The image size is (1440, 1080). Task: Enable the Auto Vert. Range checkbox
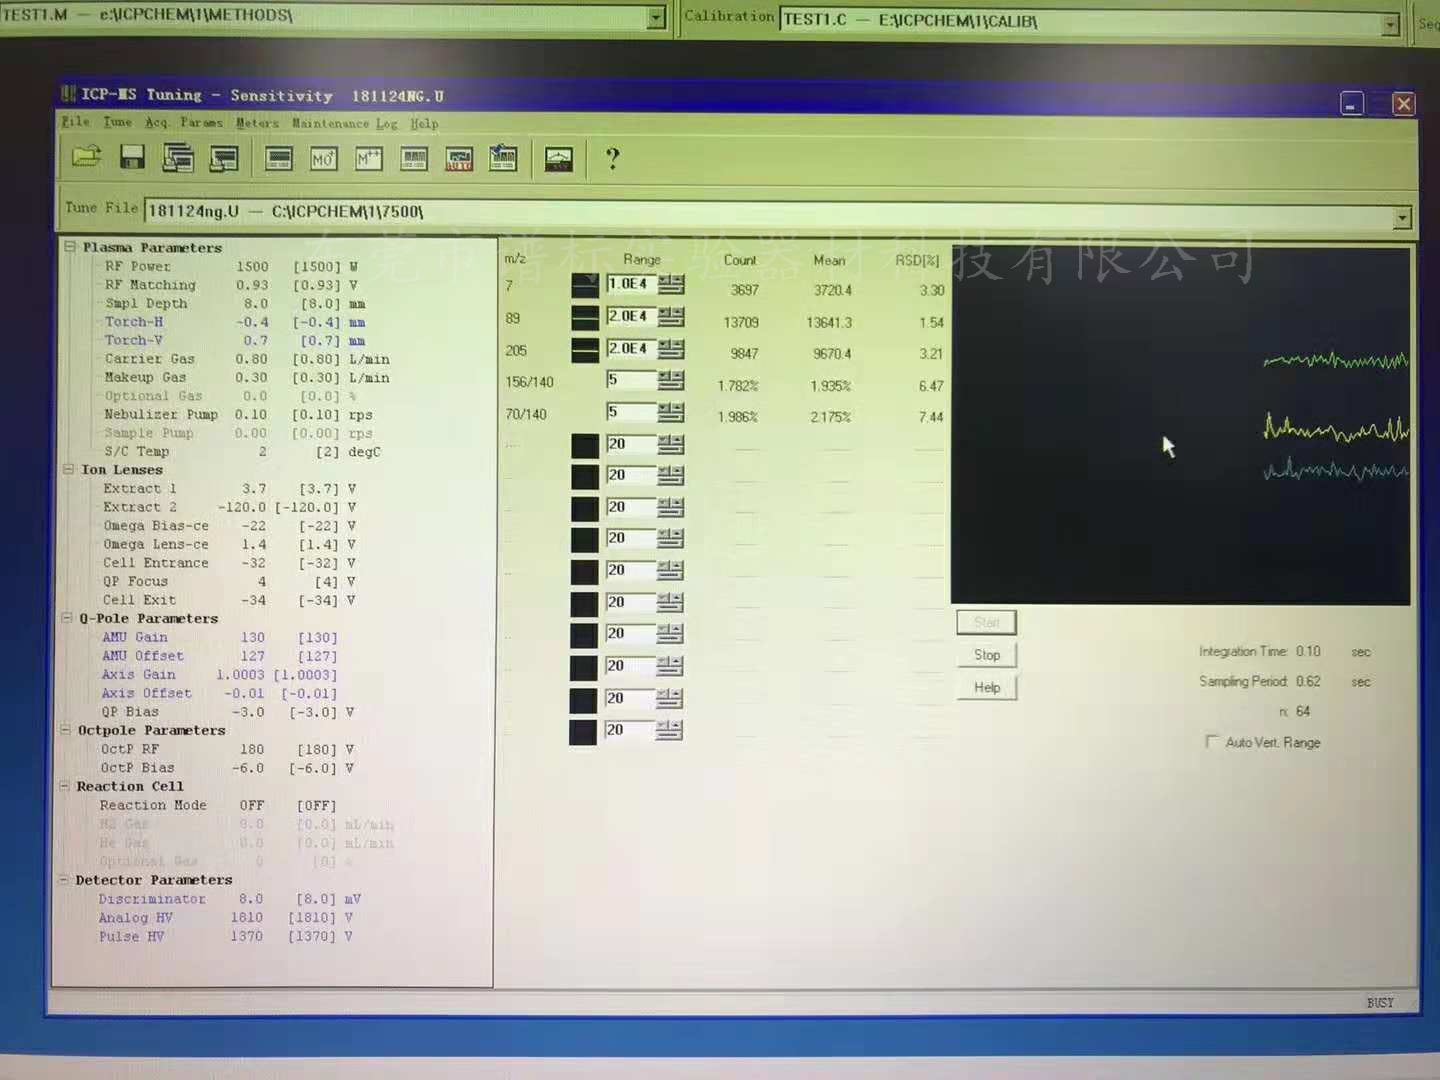pyautogui.click(x=1212, y=742)
